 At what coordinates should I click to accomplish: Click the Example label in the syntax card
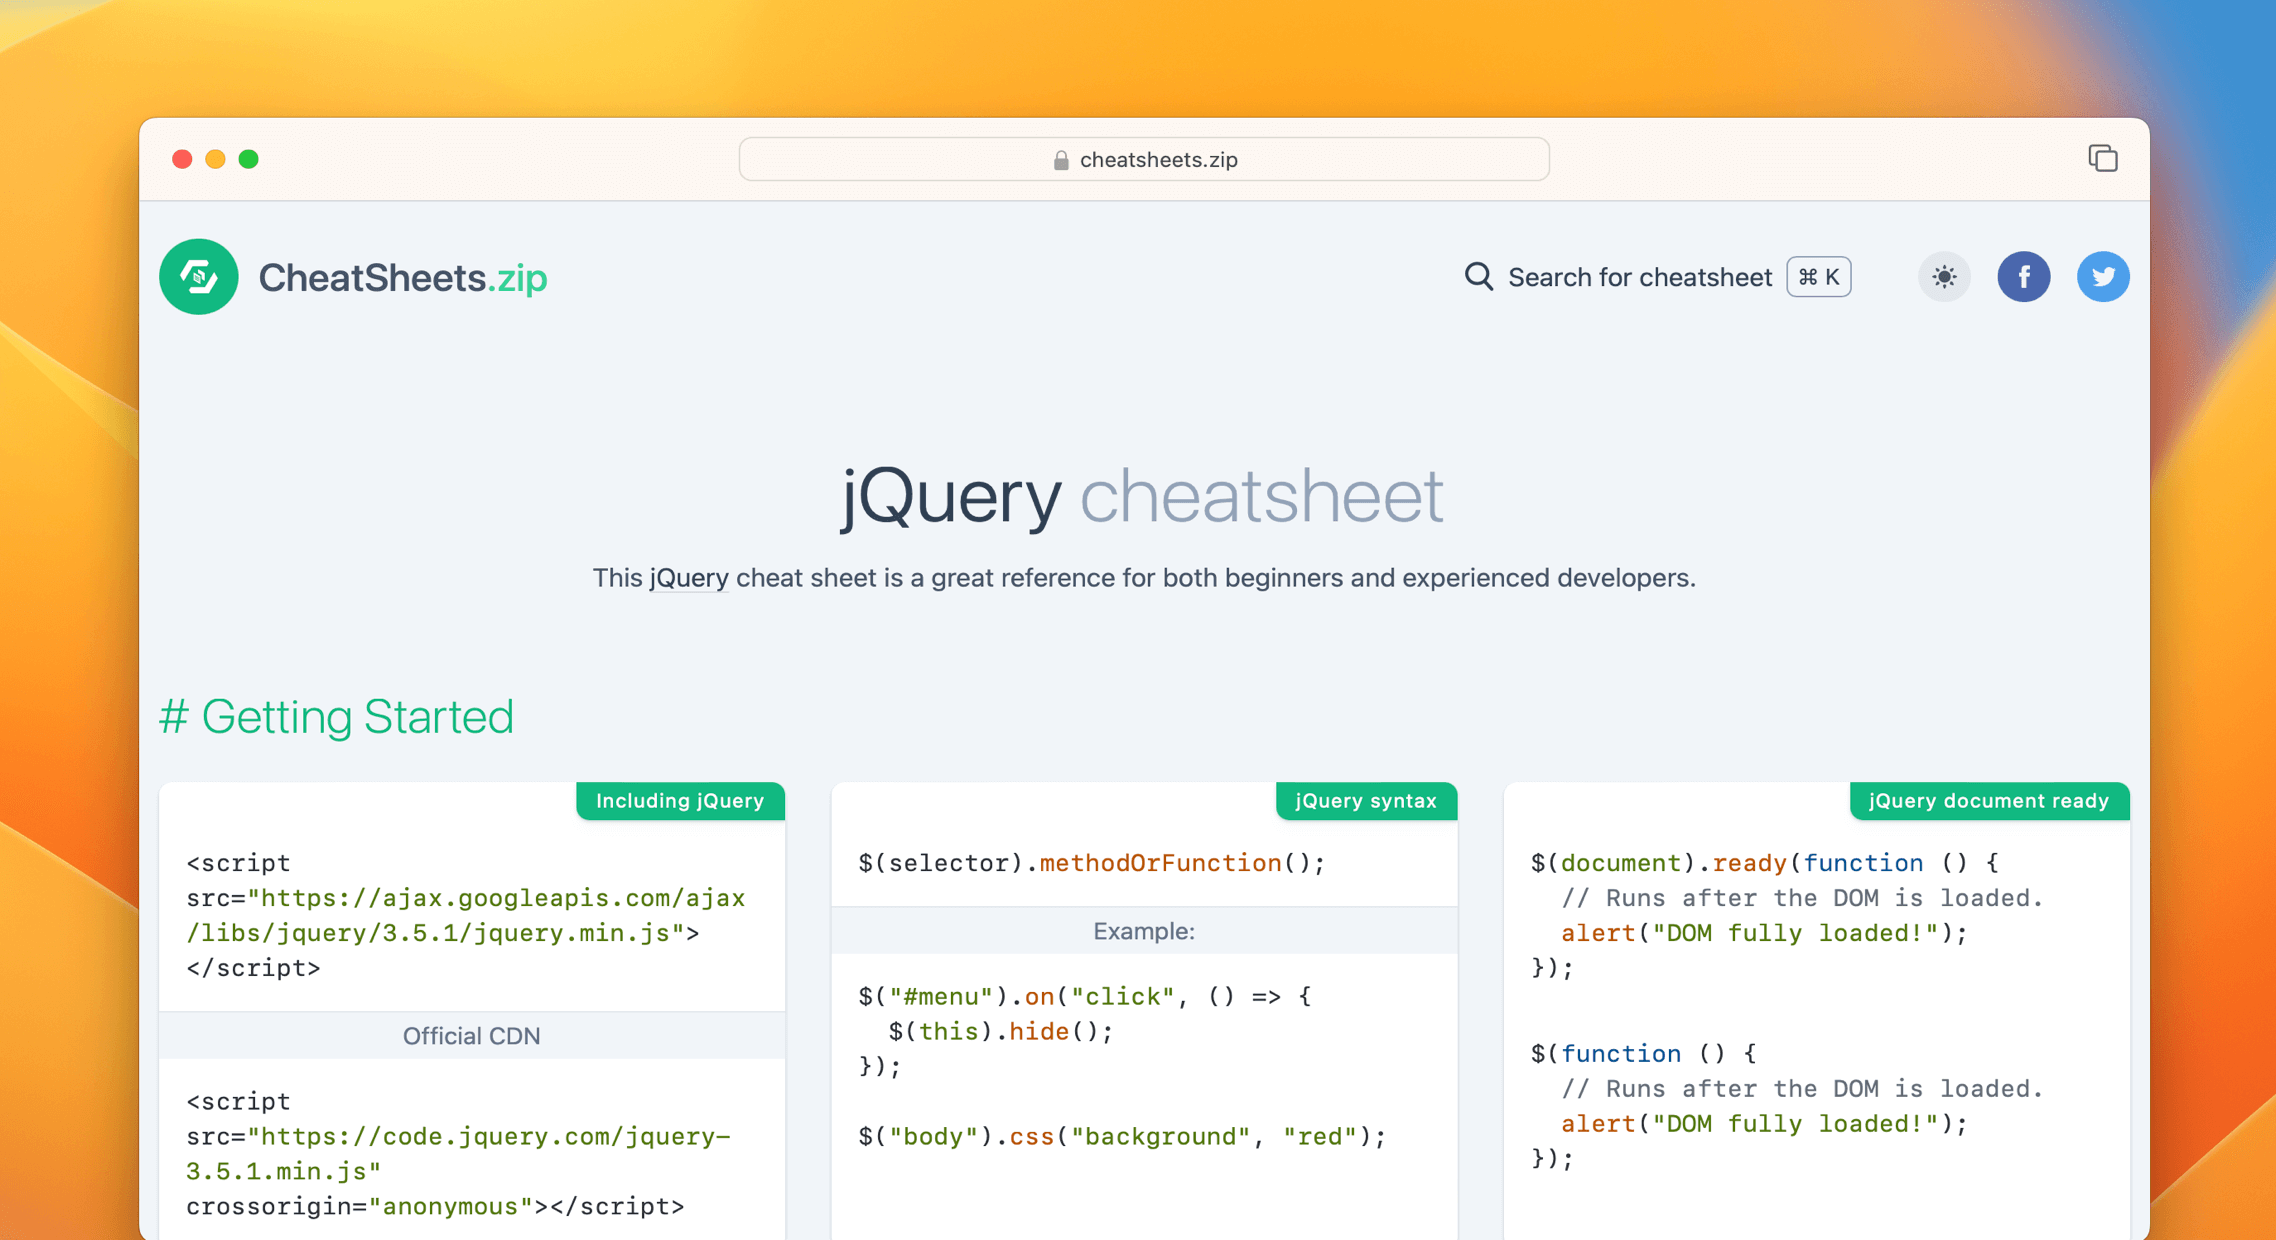click(x=1143, y=930)
